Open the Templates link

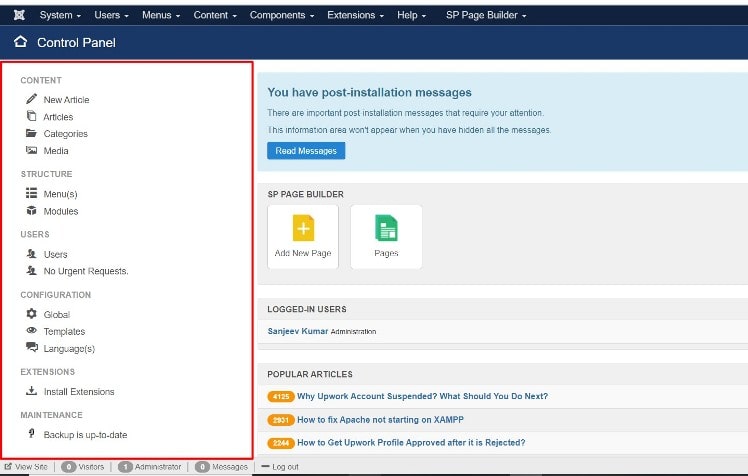(64, 331)
